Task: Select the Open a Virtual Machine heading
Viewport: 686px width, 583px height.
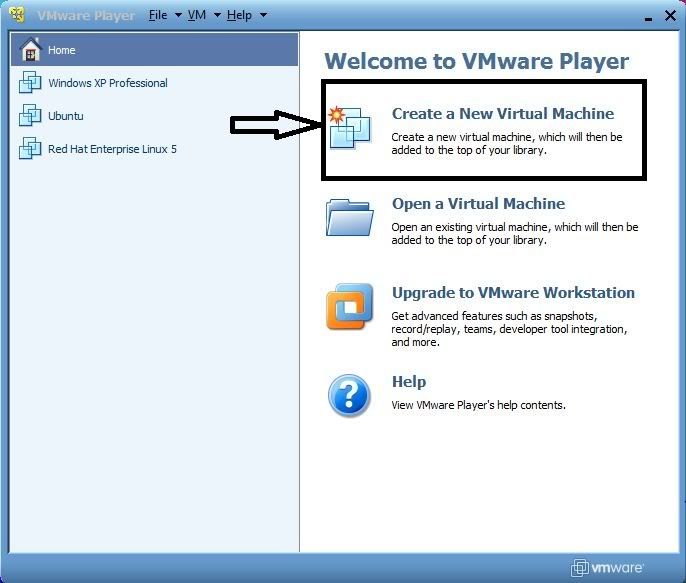Action: point(478,204)
